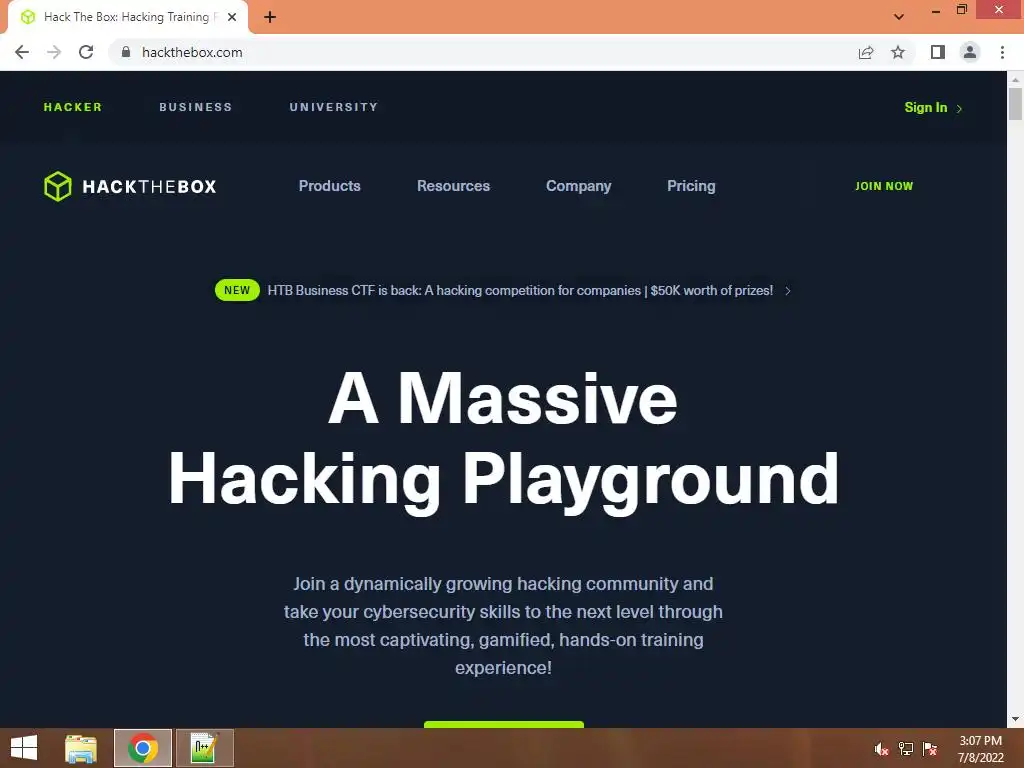The height and width of the screenshot is (768, 1024).
Task: Click the arrow after CTF announcement
Action: [788, 291]
